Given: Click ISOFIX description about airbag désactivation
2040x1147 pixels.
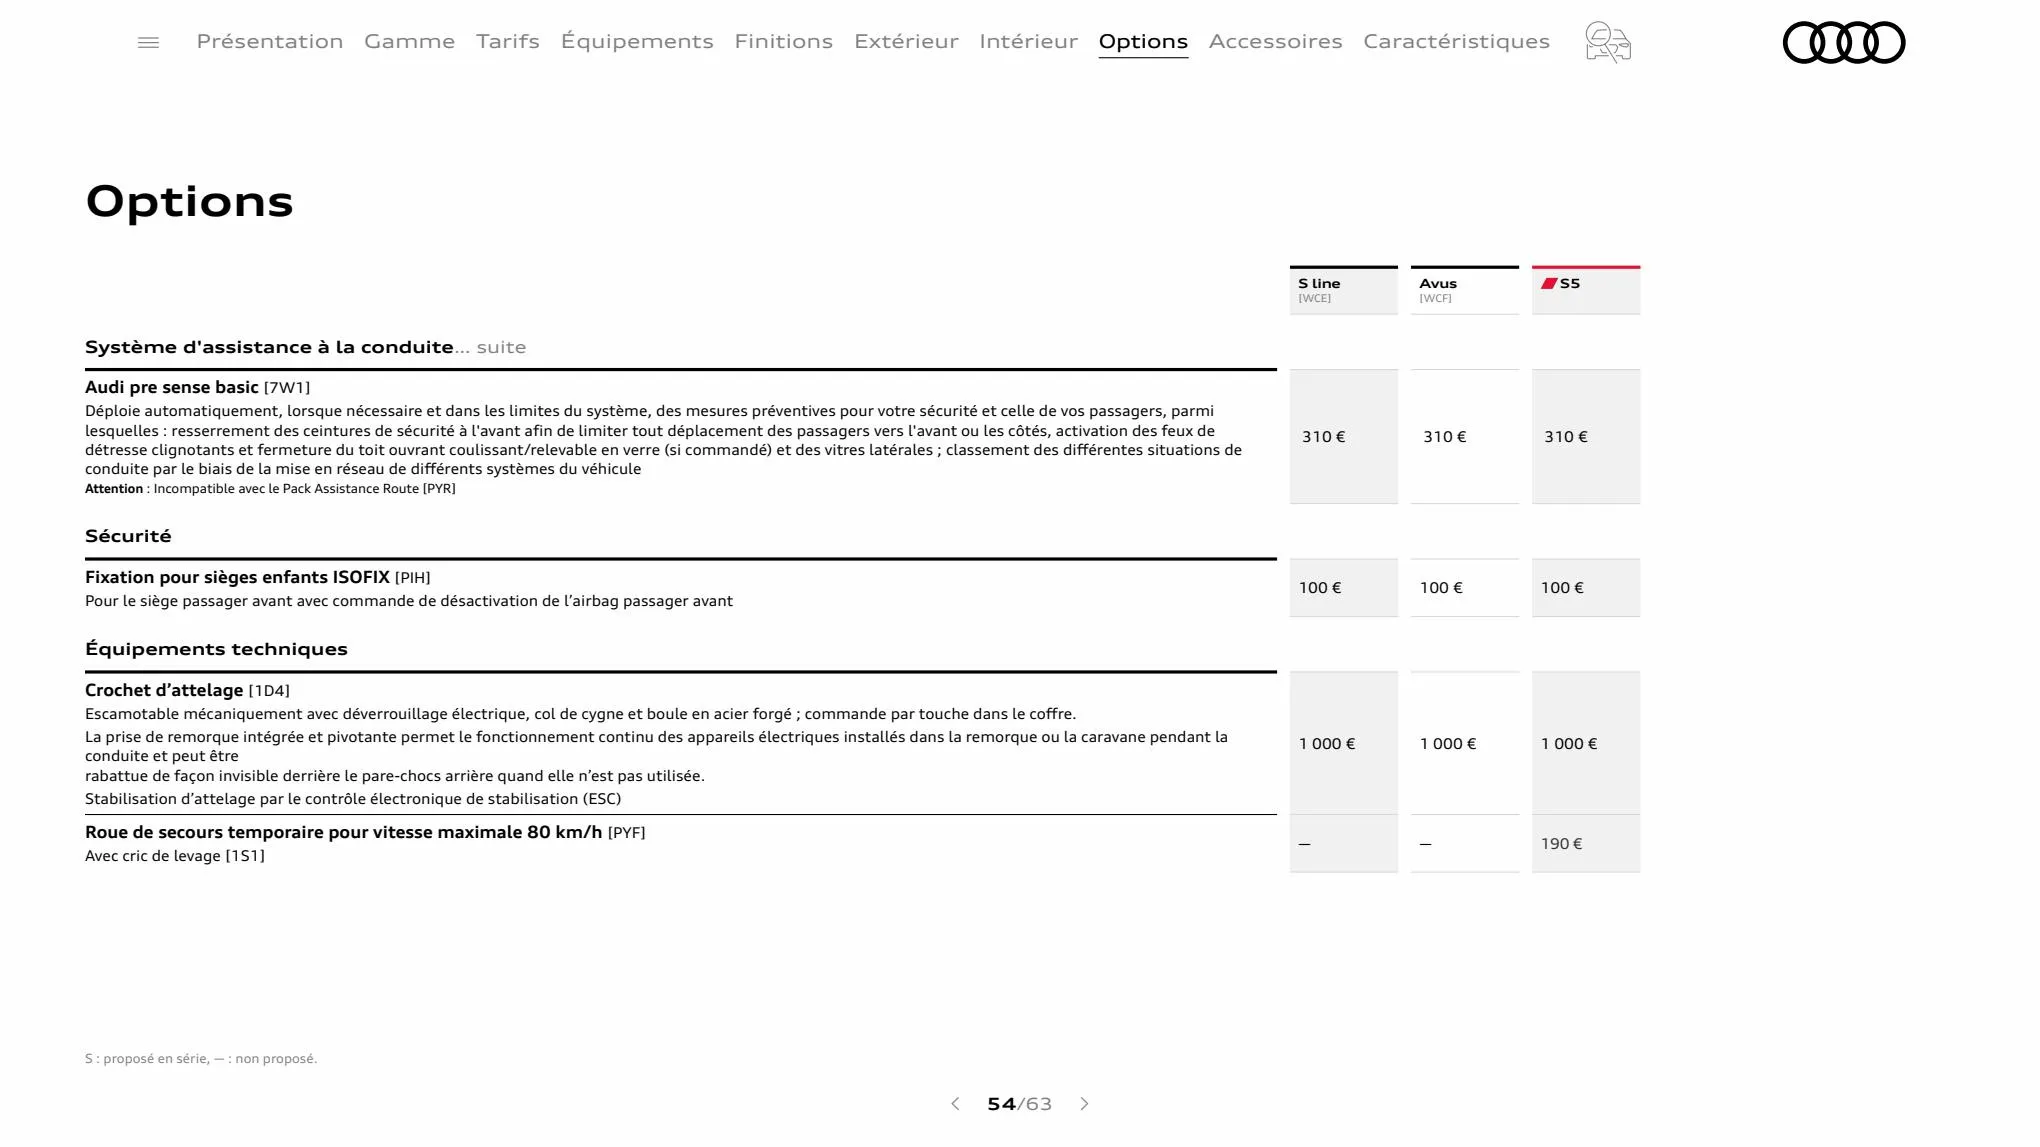Looking at the screenshot, I should pyautogui.click(x=409, y=601).
